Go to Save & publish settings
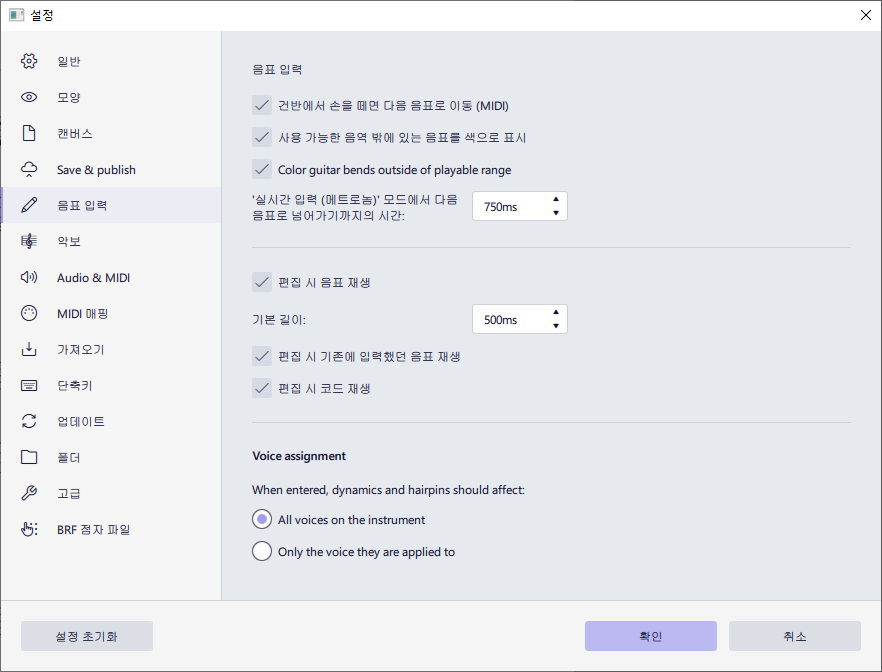Screen dimensions: 882x672 point(111,169)
